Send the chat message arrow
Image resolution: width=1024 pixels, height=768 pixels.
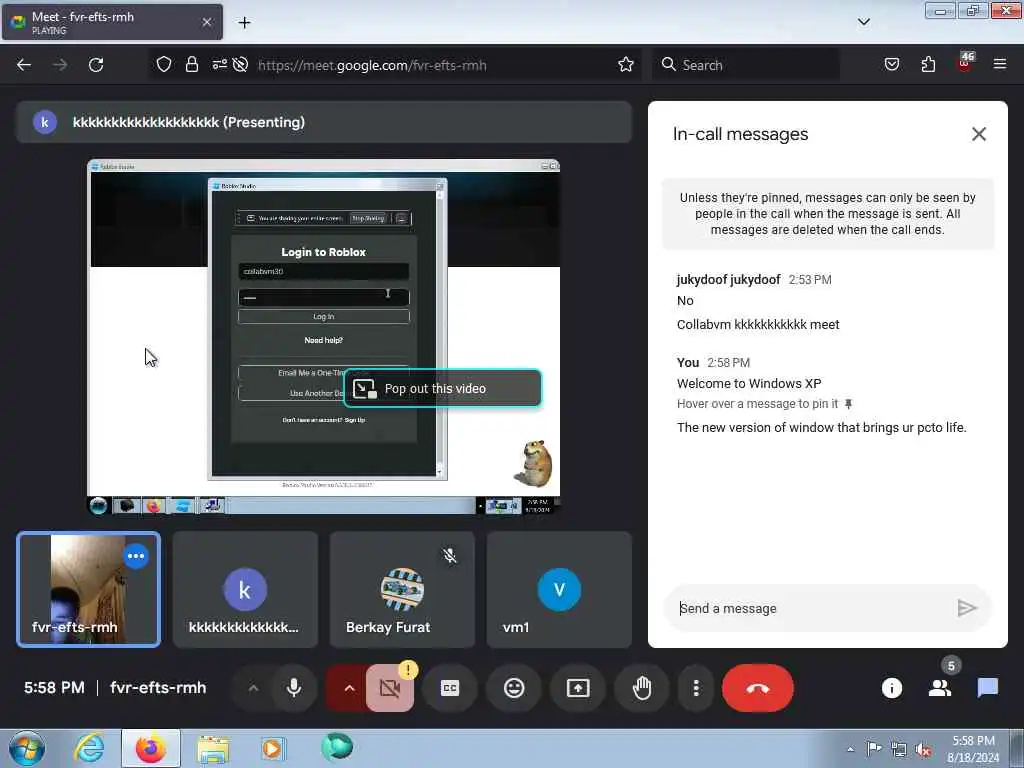(967, 608)
